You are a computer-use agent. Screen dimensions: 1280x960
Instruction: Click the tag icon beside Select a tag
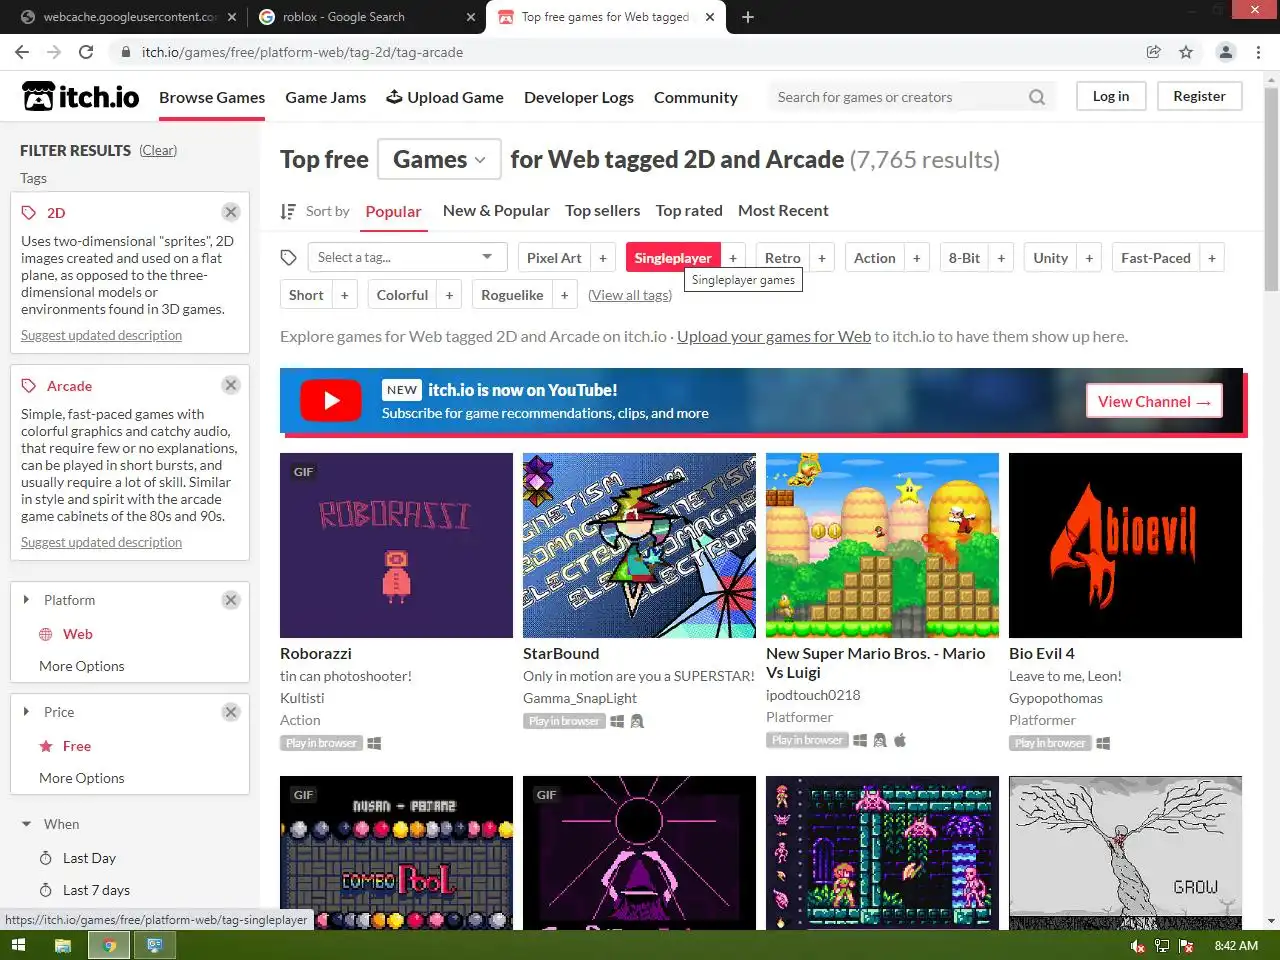click(289, 258)
